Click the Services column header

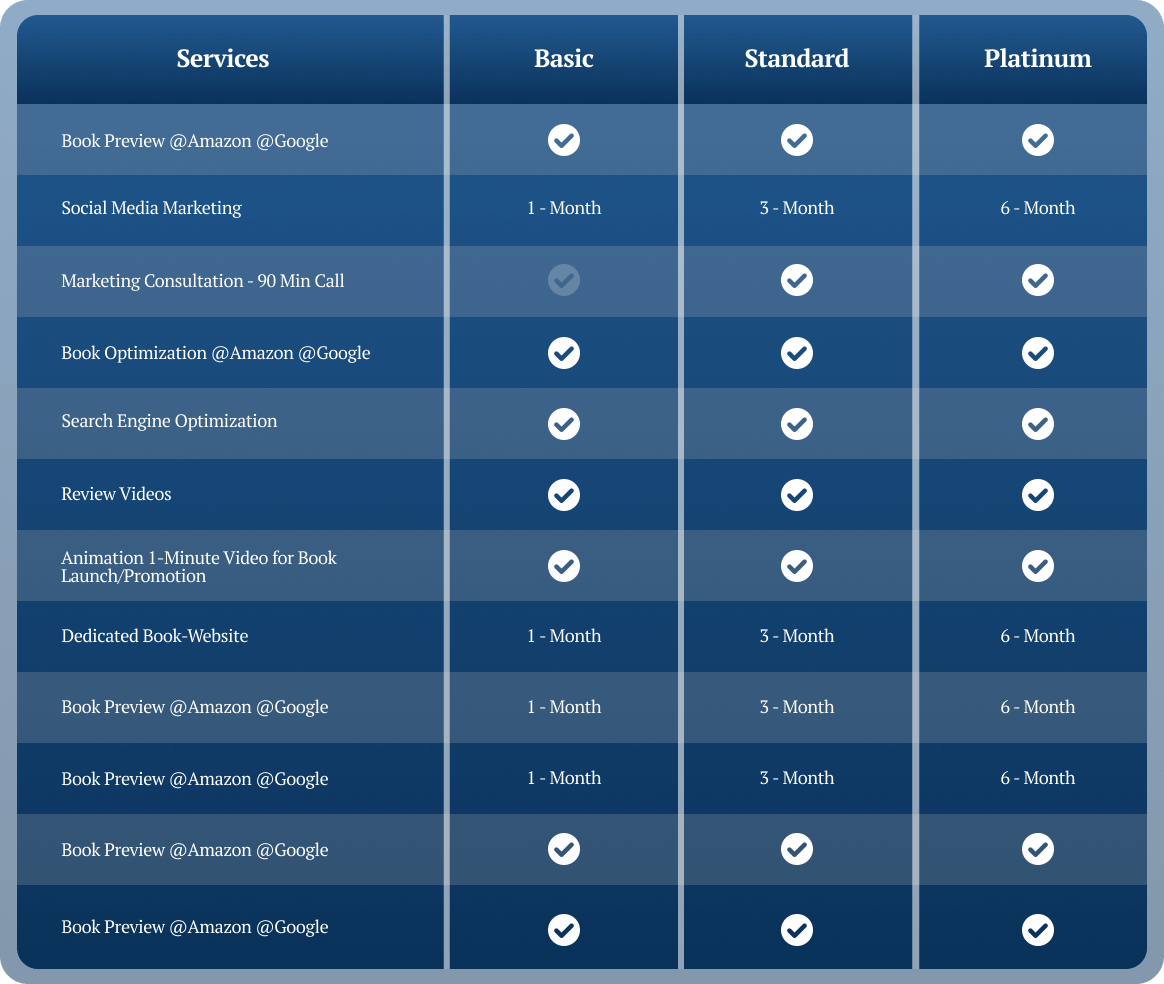coord(223,59)
